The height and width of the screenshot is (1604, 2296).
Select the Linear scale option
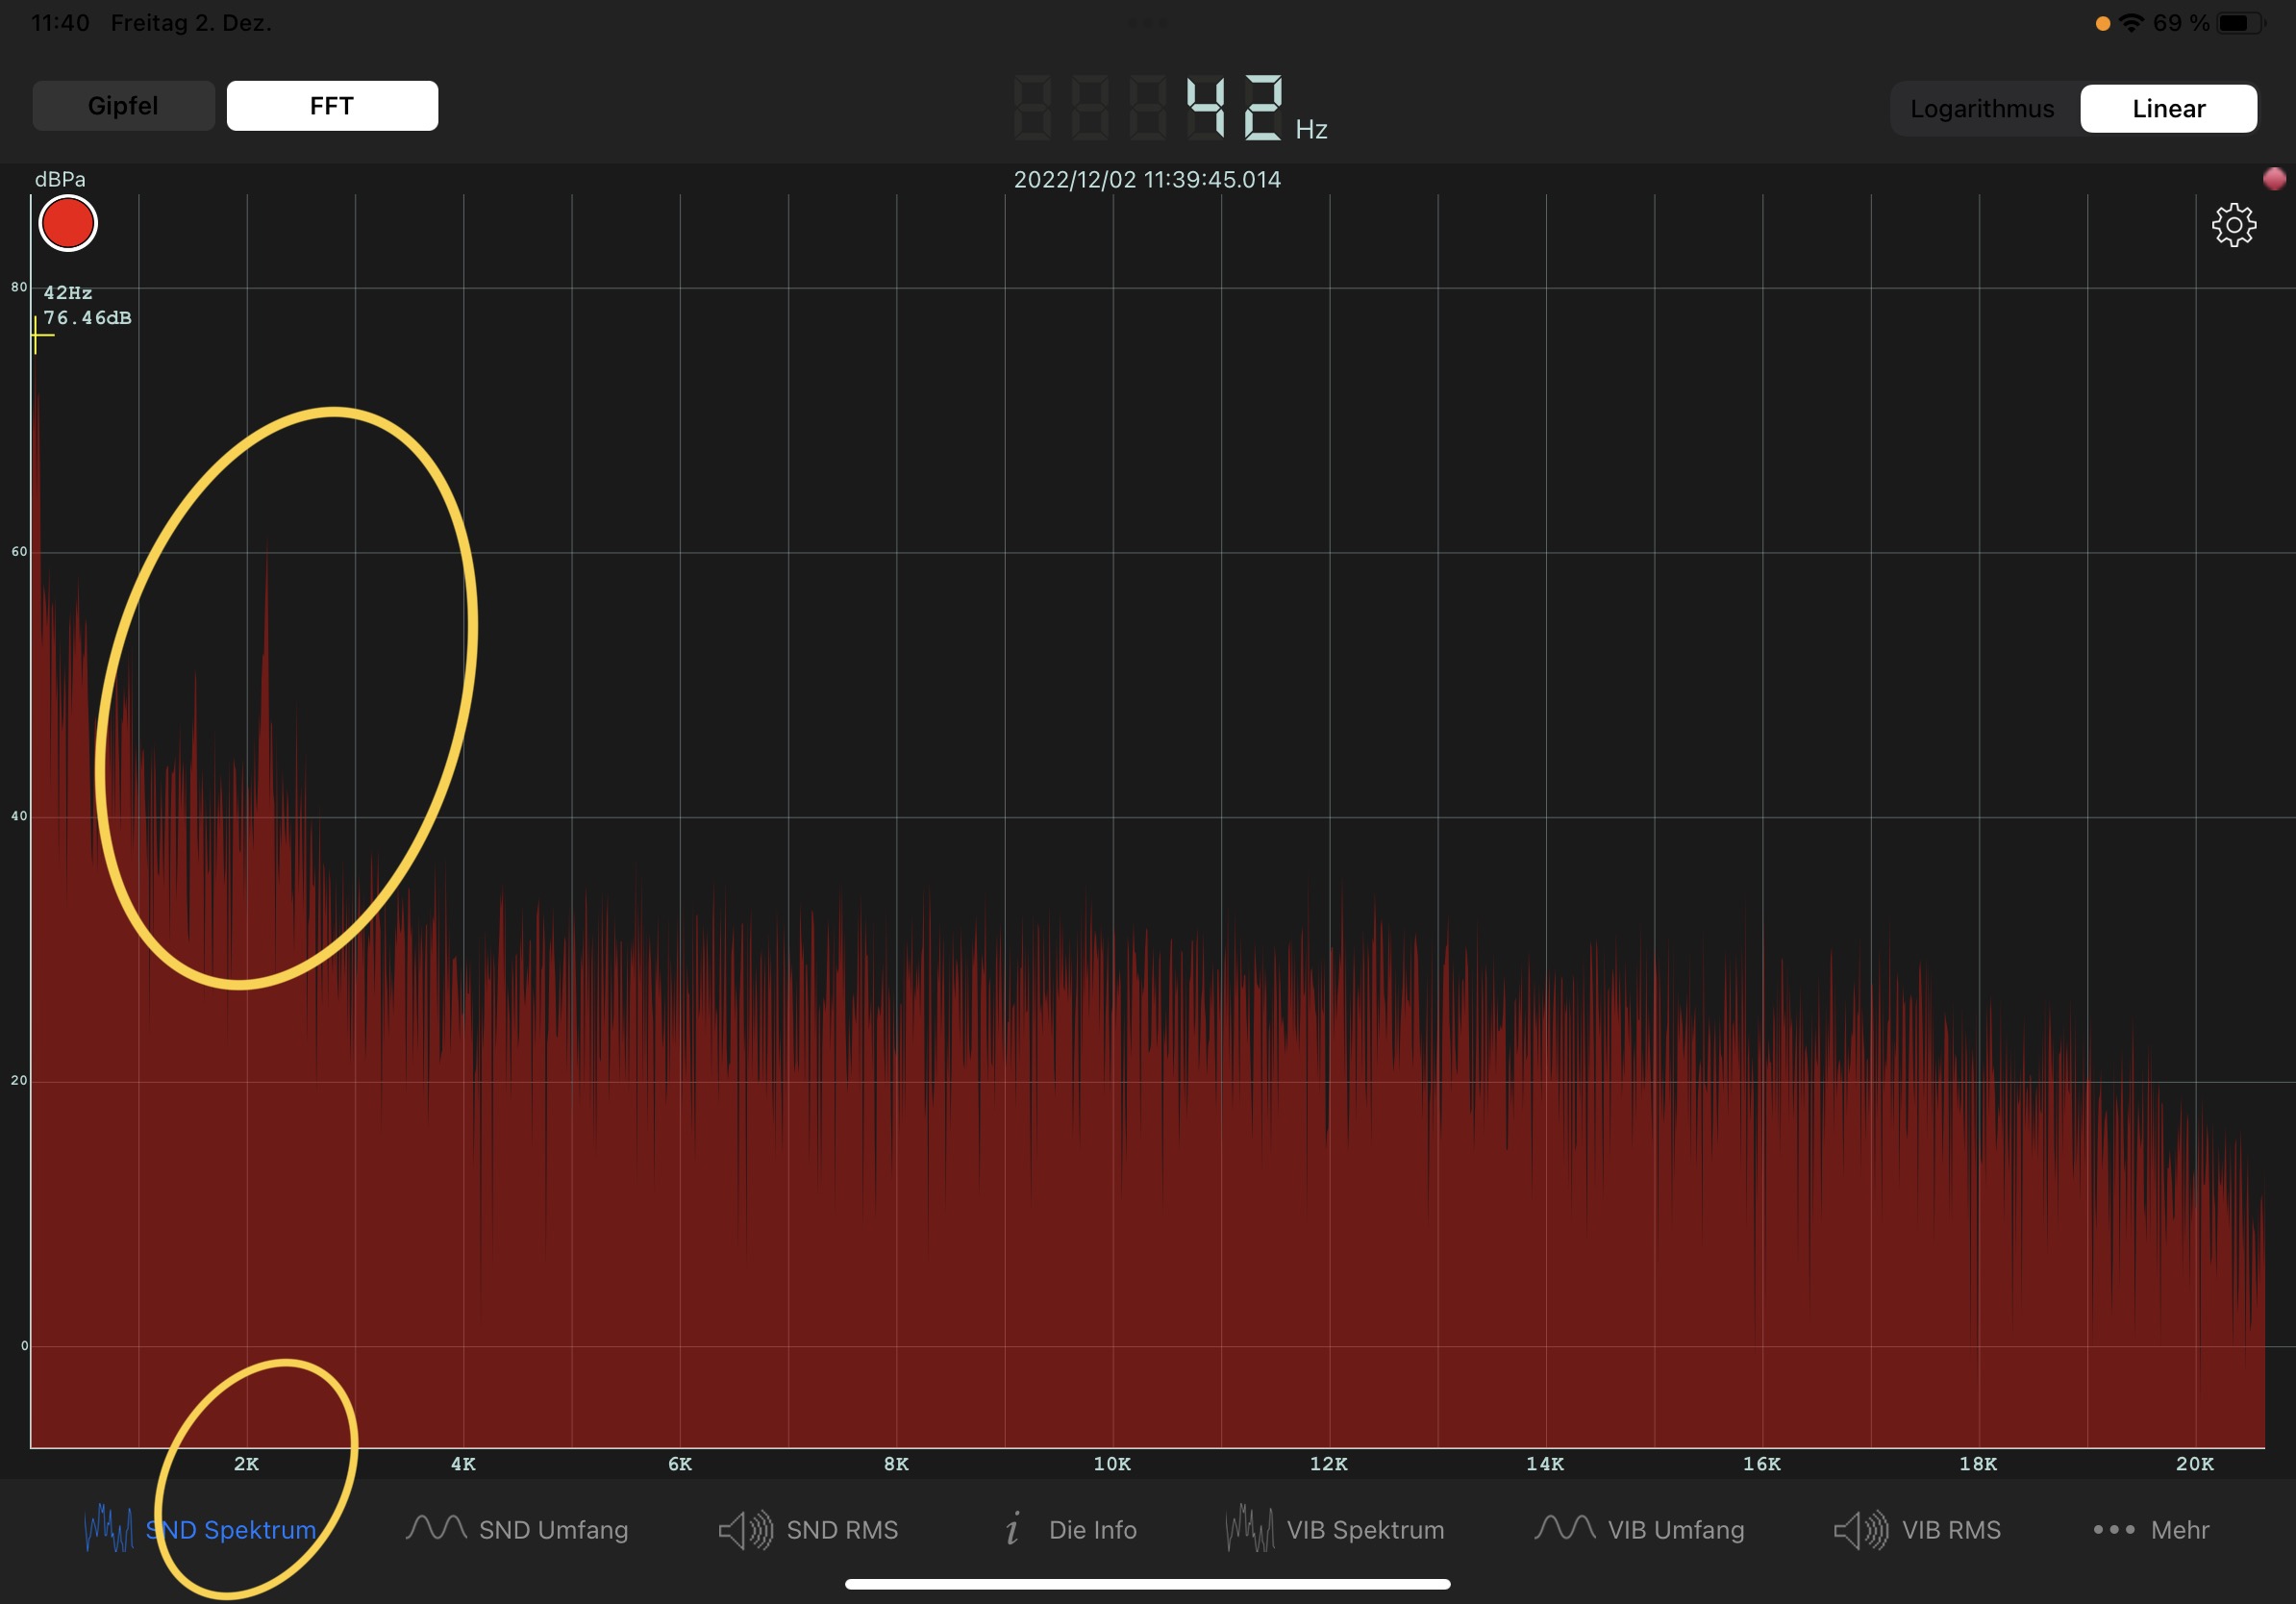[x=2168, y=108]
